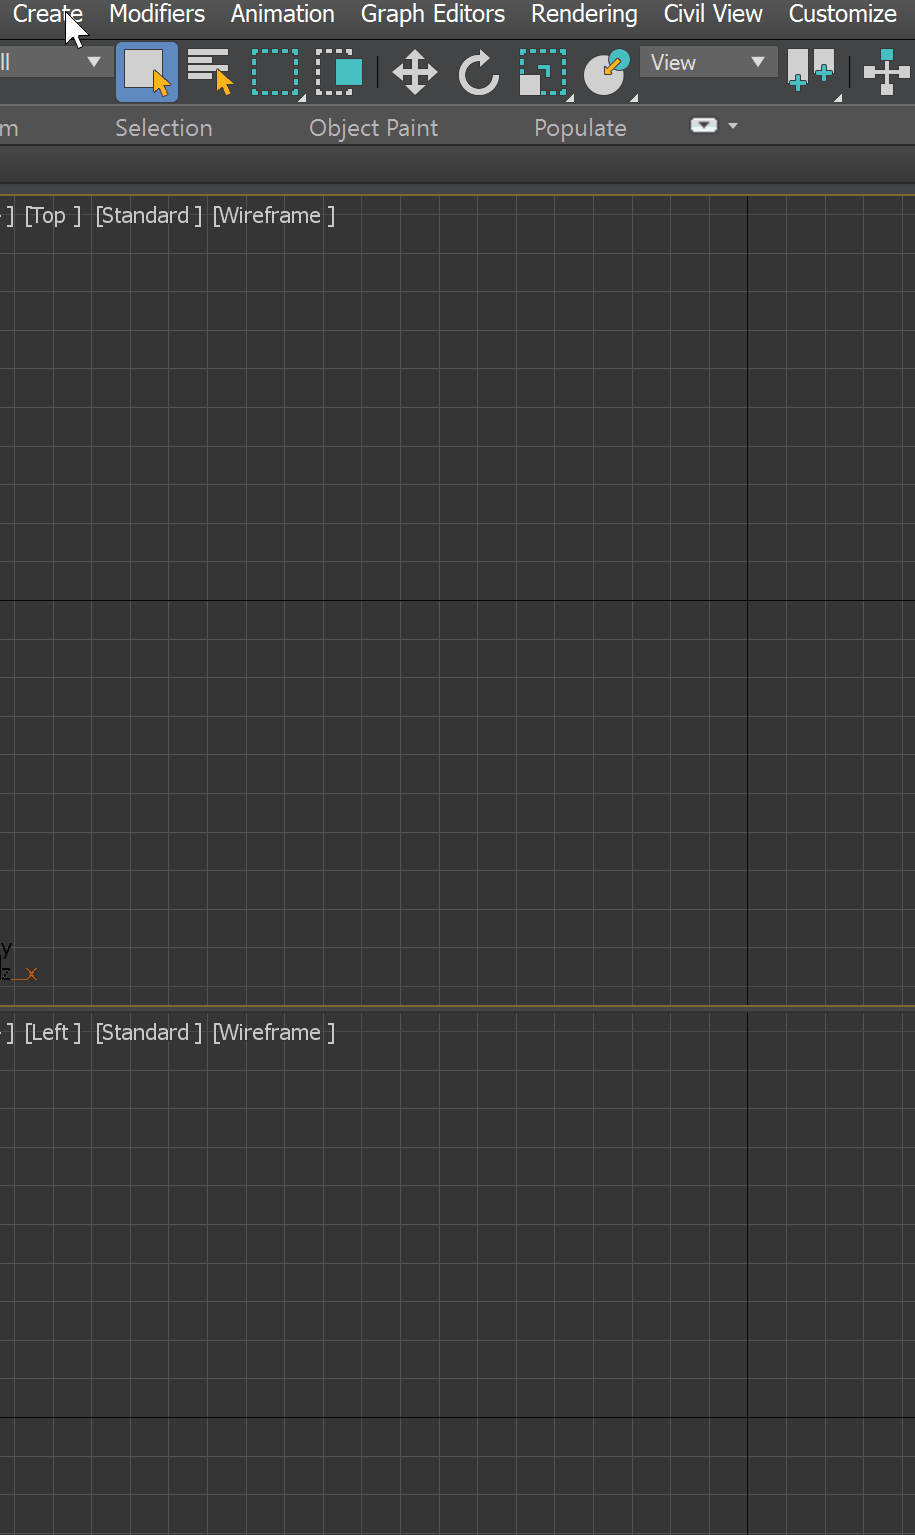Open Select by Name dialog
The height and width of the screenshot is (1535, 915).
click(209, 70)
